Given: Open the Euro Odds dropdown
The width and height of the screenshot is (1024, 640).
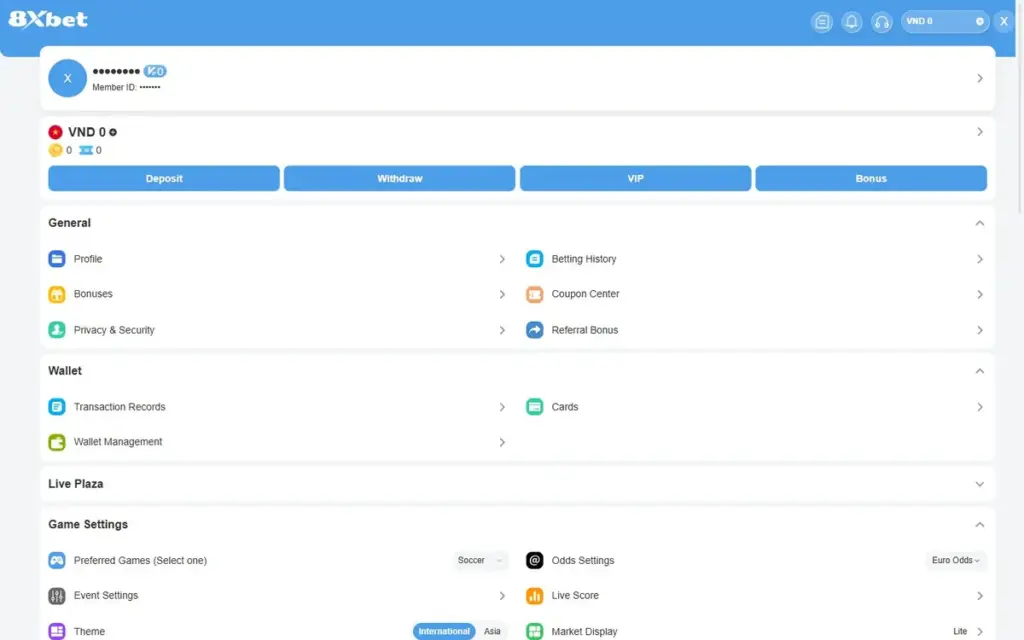Looking at the screenshot, I should click(955, 560).
